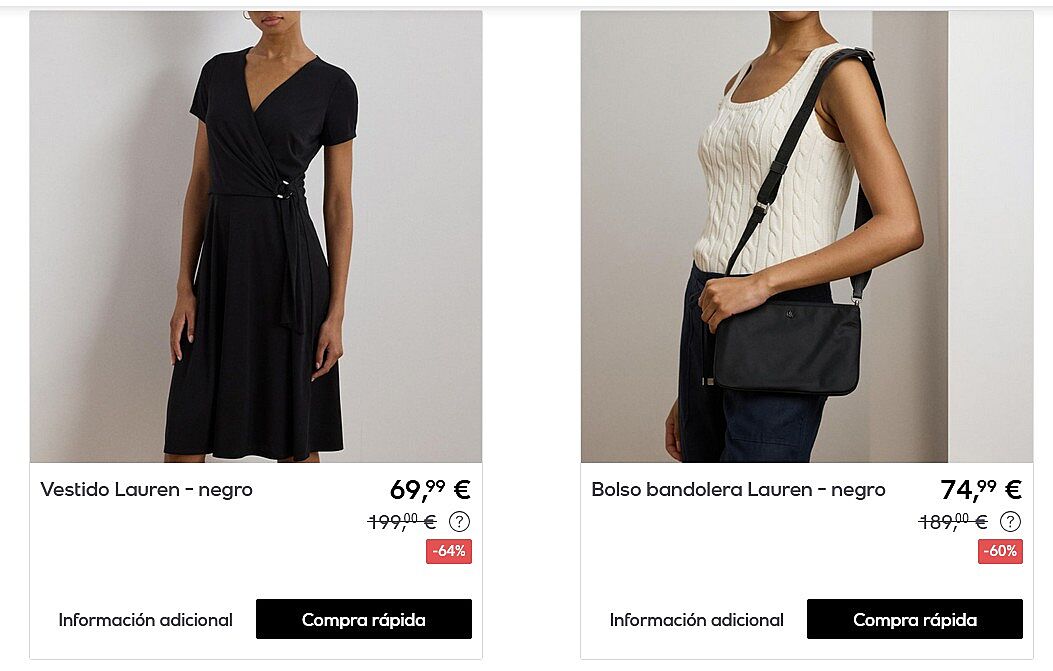Click the silver ring buckle on the dress

(x=286, y=189)
